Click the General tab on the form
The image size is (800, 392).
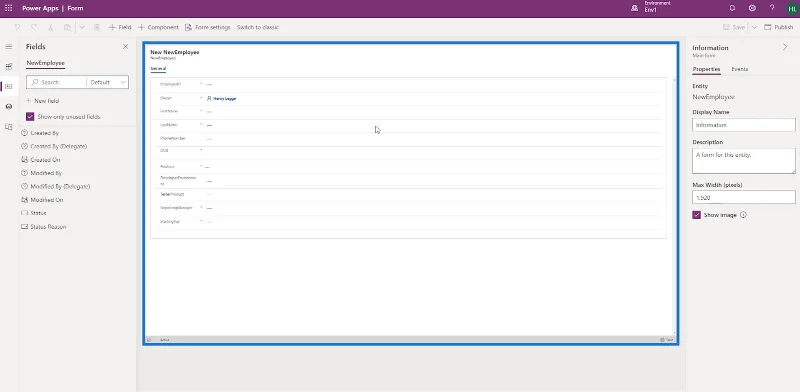[x=158, y=68]
